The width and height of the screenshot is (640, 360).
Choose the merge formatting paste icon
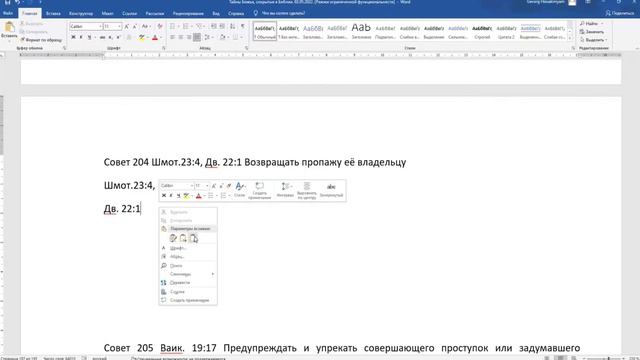coord(183,238)
